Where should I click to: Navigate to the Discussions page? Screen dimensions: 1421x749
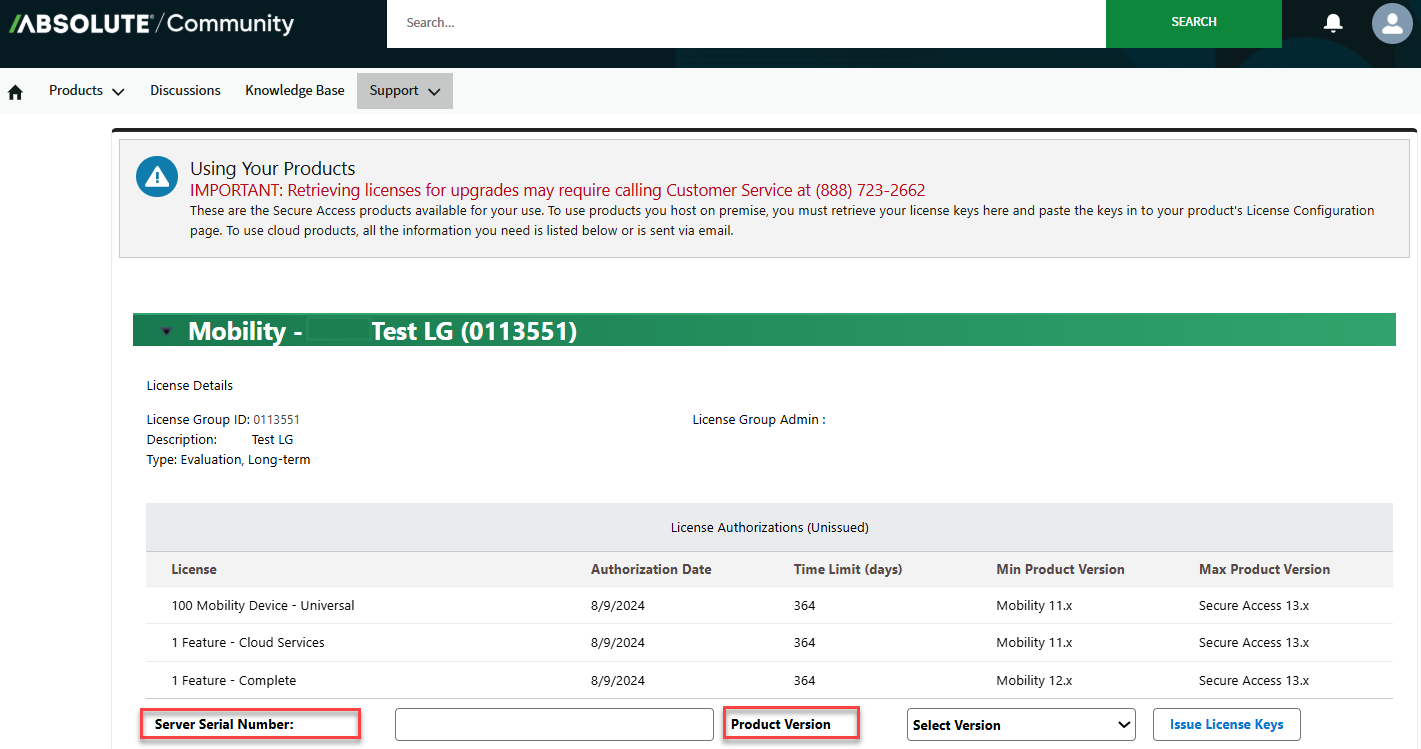point(185,90)
